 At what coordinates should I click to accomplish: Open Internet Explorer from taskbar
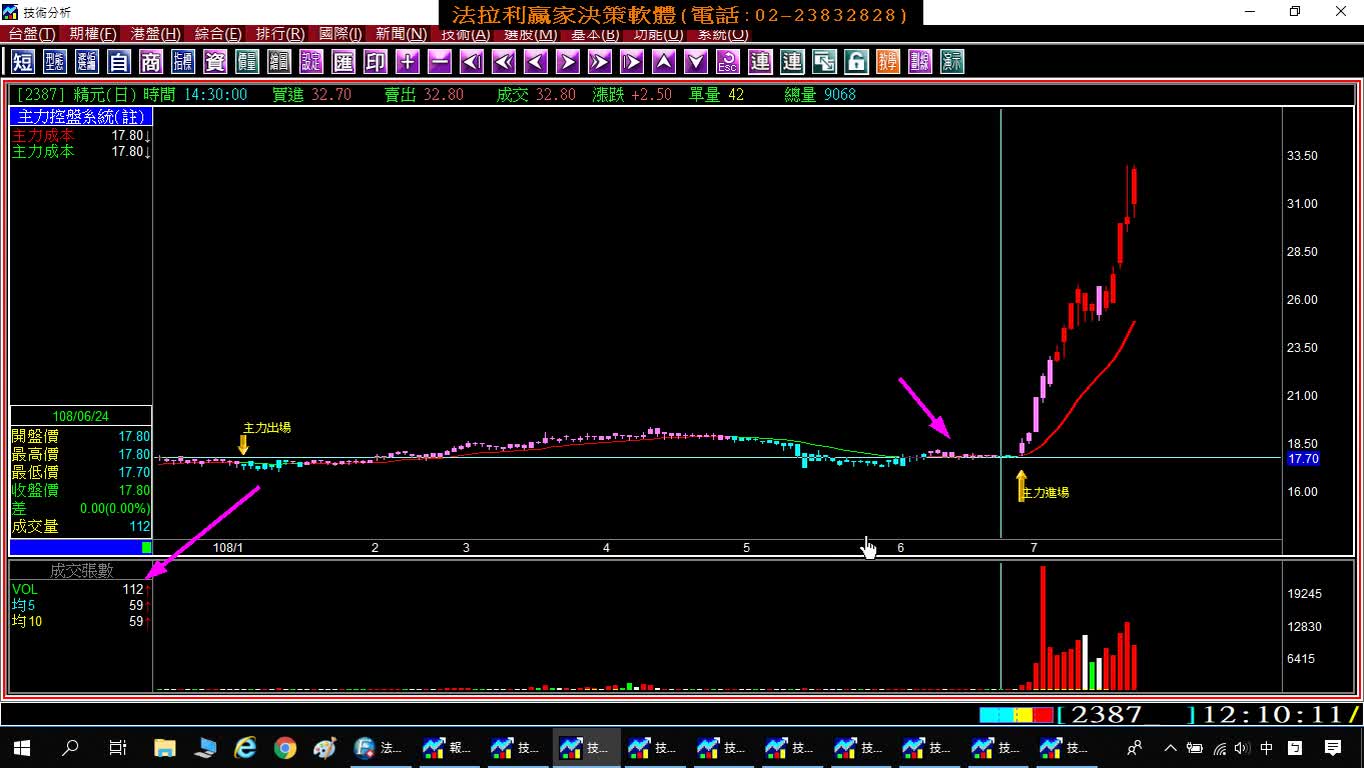(x=245, y=747)
